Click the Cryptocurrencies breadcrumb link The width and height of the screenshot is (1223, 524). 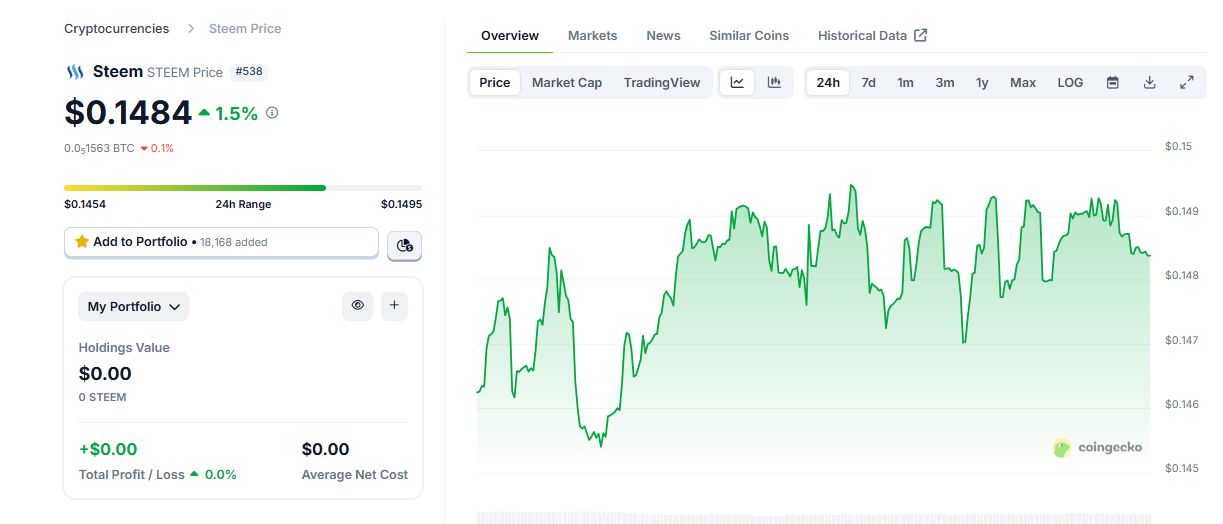(117, 29)
